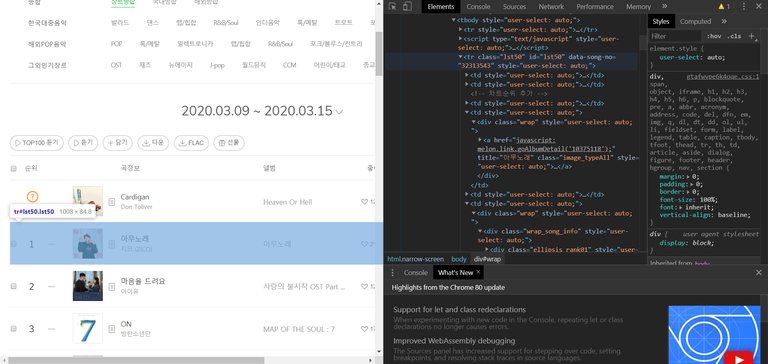Open drawer three-dot menu beside Console
Screen dimensions: 768x364
click(392, 273)
